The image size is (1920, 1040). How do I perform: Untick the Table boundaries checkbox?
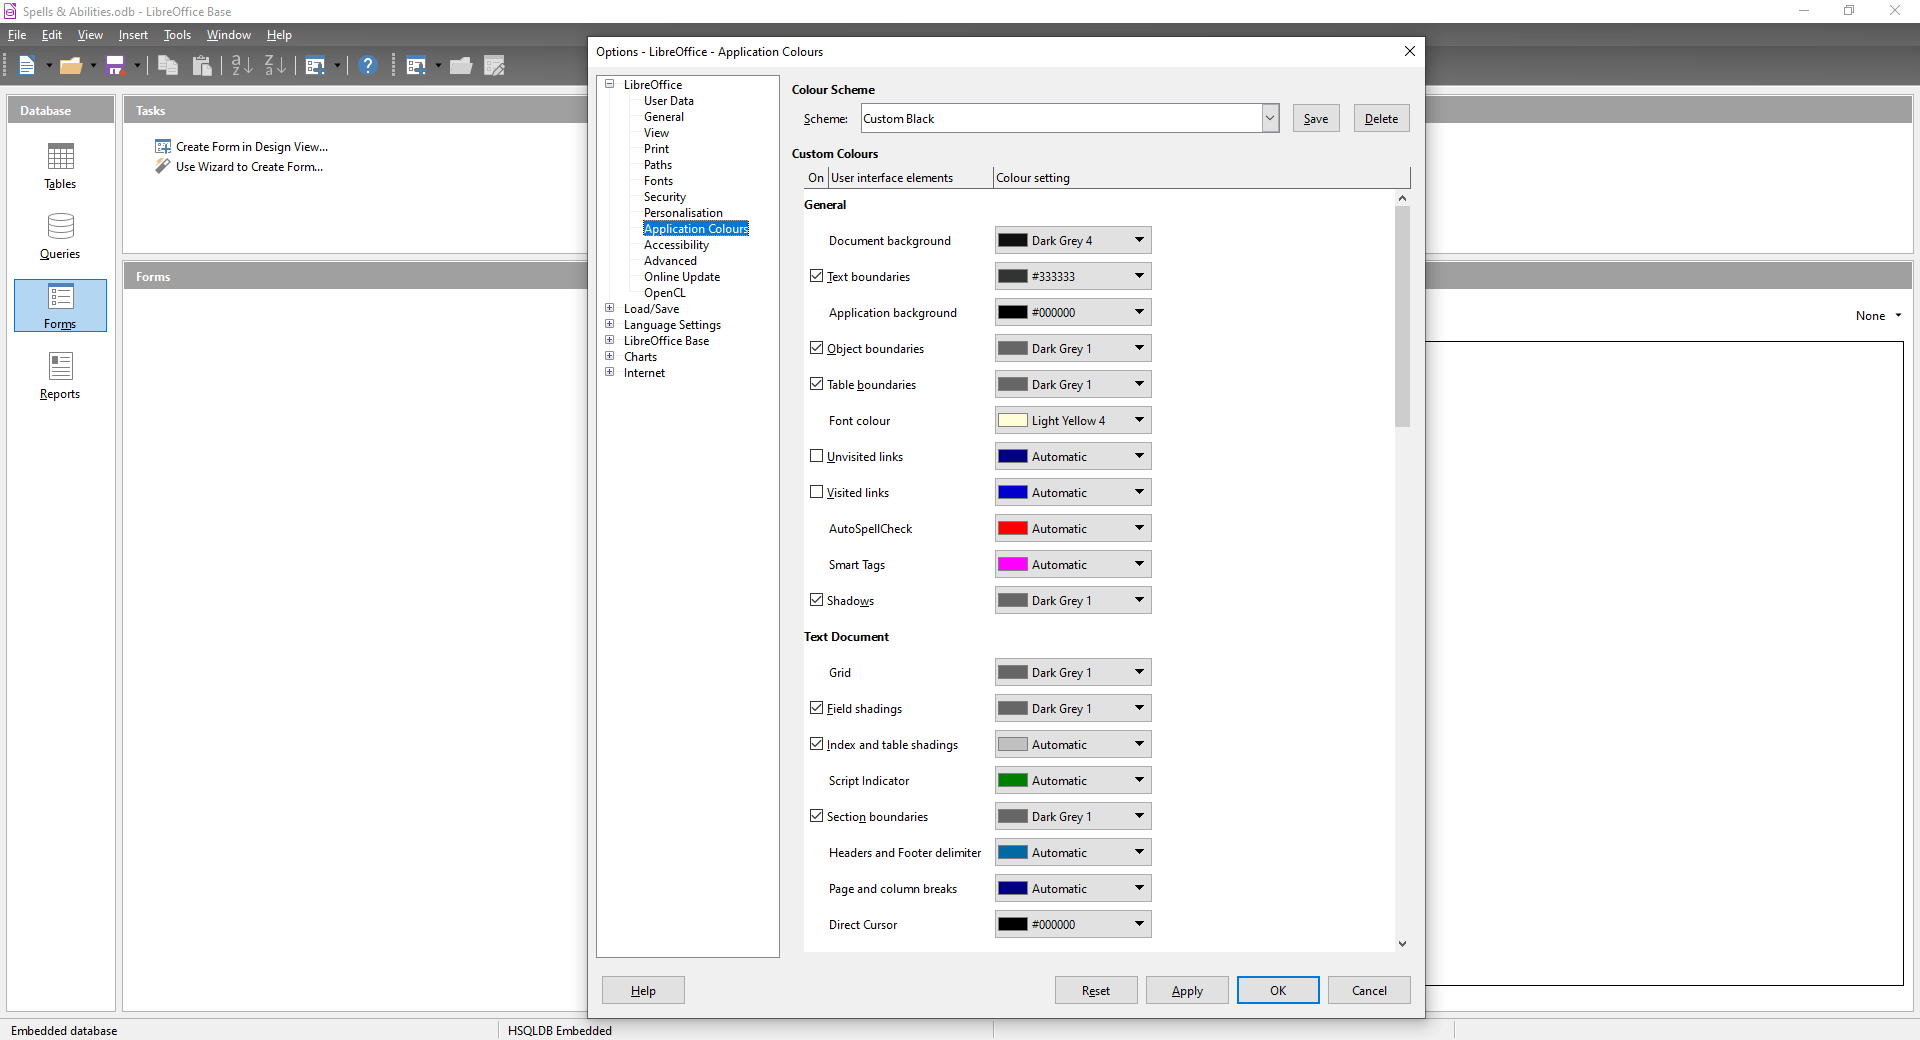817,384
